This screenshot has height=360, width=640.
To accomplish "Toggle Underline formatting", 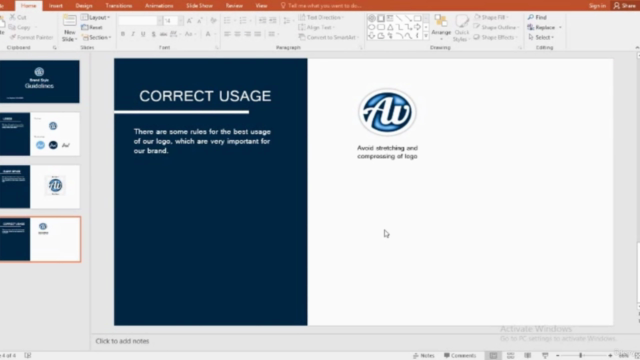I will (x=143, y=34).
